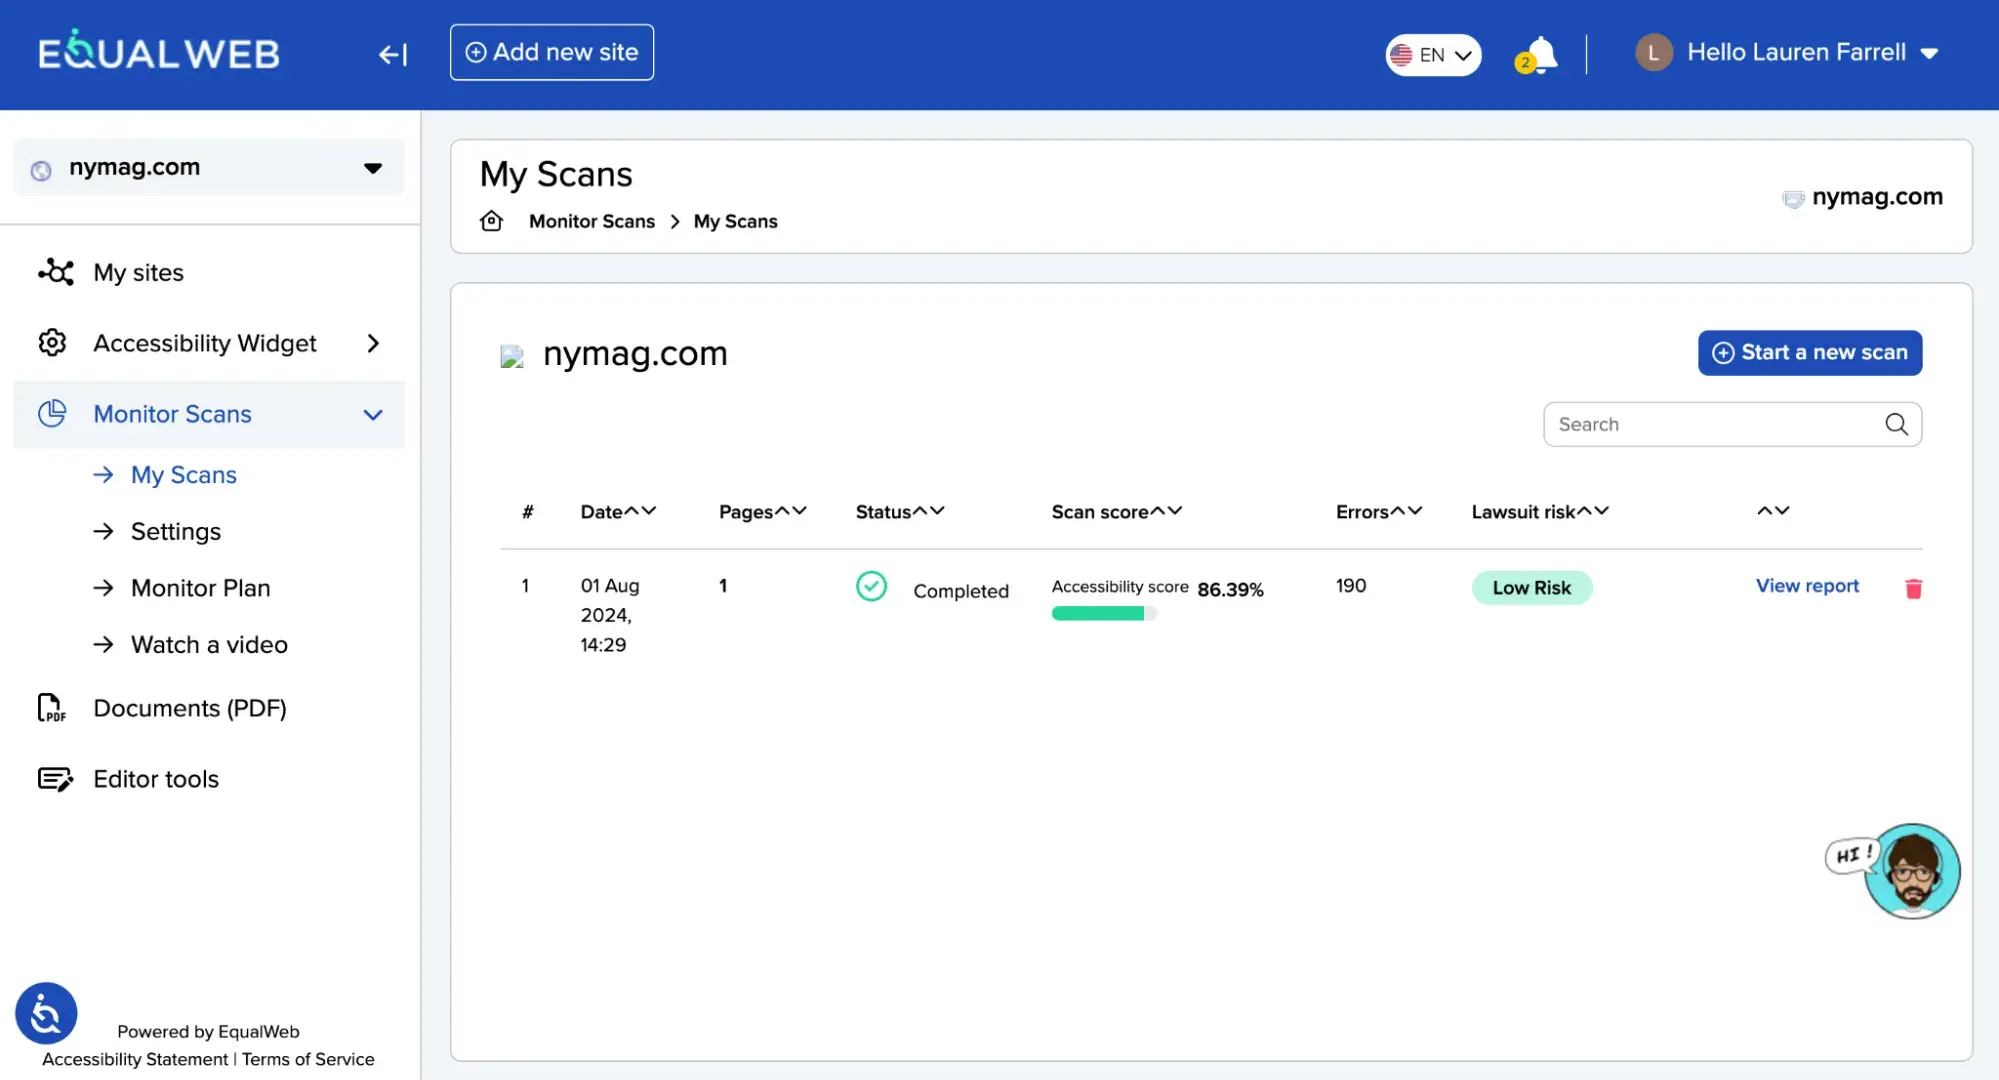
Task: Click the Low Risk badge
Action: pyautogui.click(x=1531, y=588)
